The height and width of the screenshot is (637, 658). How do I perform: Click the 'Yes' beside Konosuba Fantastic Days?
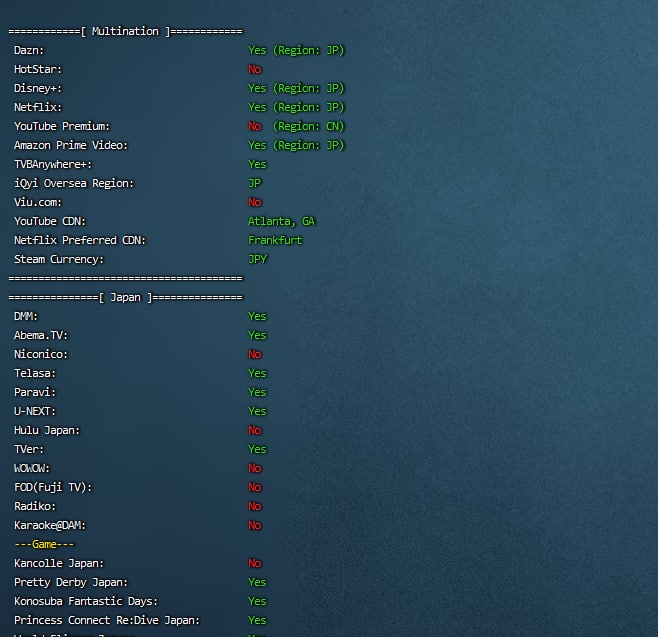click(257, 601)
